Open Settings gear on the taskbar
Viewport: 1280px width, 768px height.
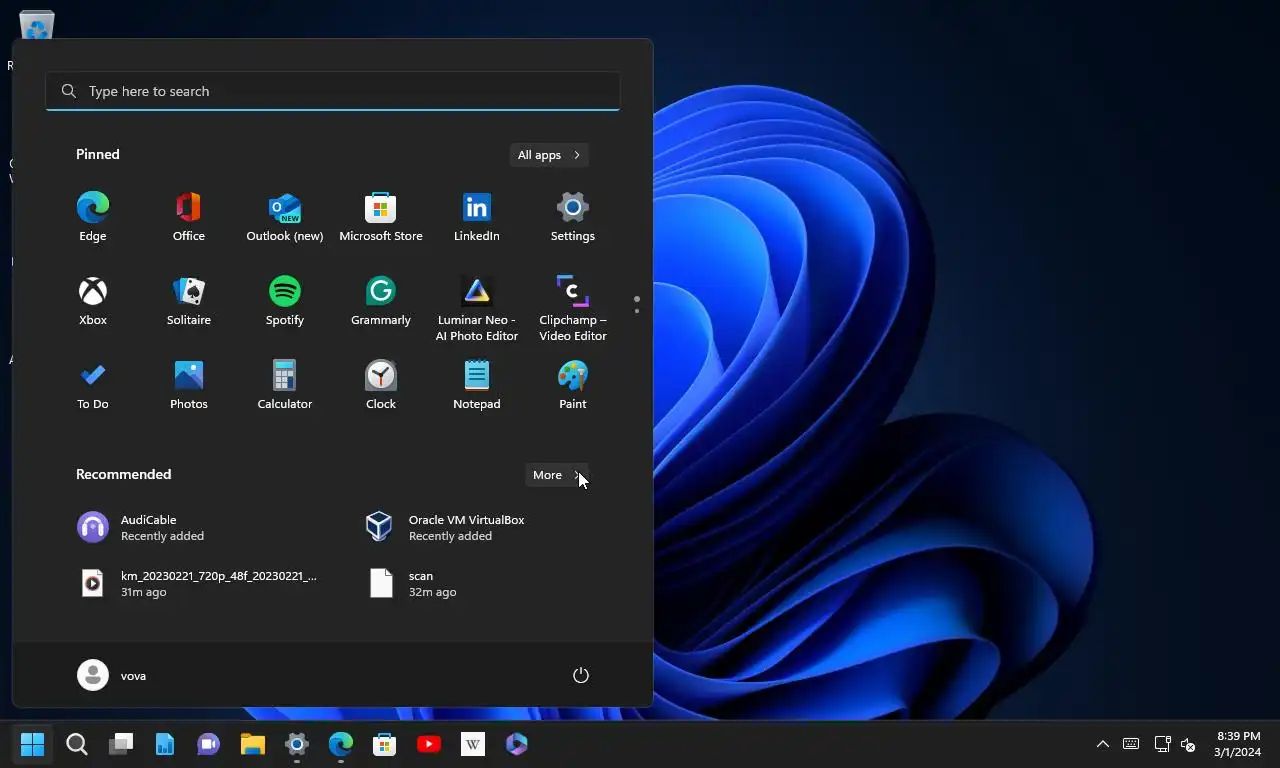297,744
